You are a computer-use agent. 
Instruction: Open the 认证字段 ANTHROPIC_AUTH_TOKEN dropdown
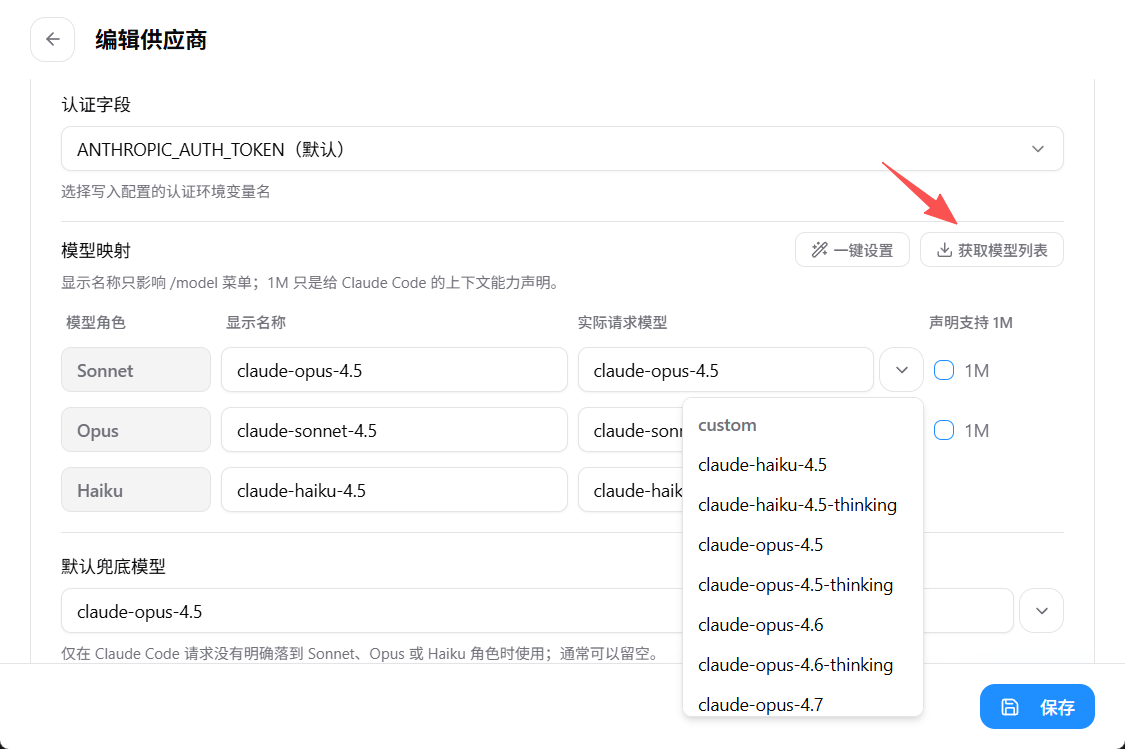point(562,149)
